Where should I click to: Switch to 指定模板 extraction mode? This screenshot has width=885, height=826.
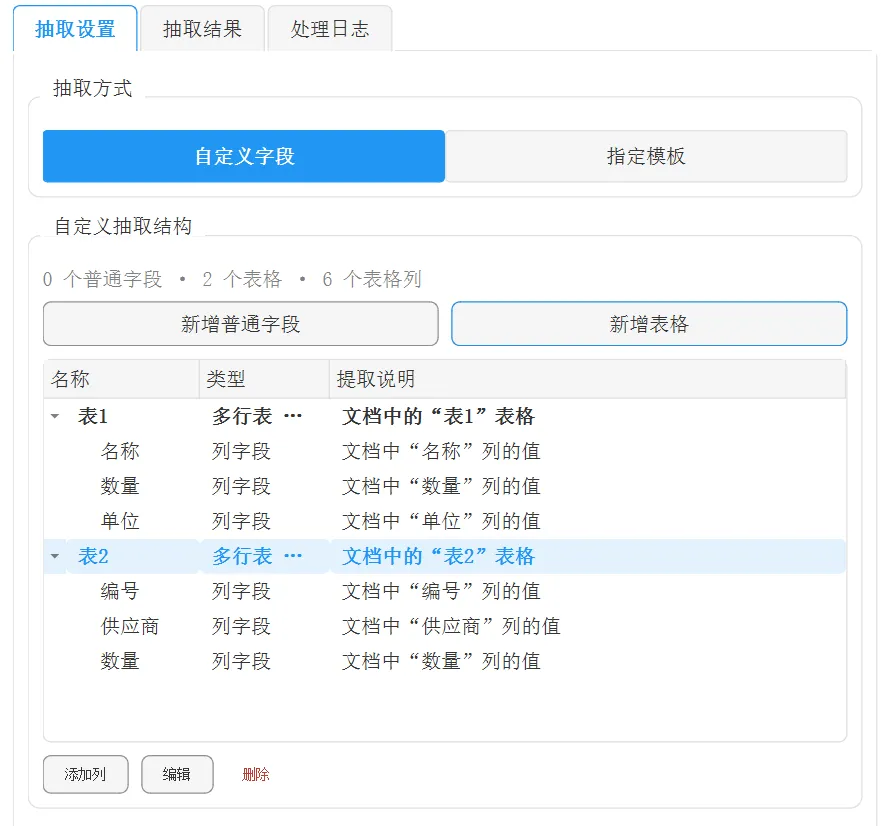pyautogui.click(x=646, y=156)
